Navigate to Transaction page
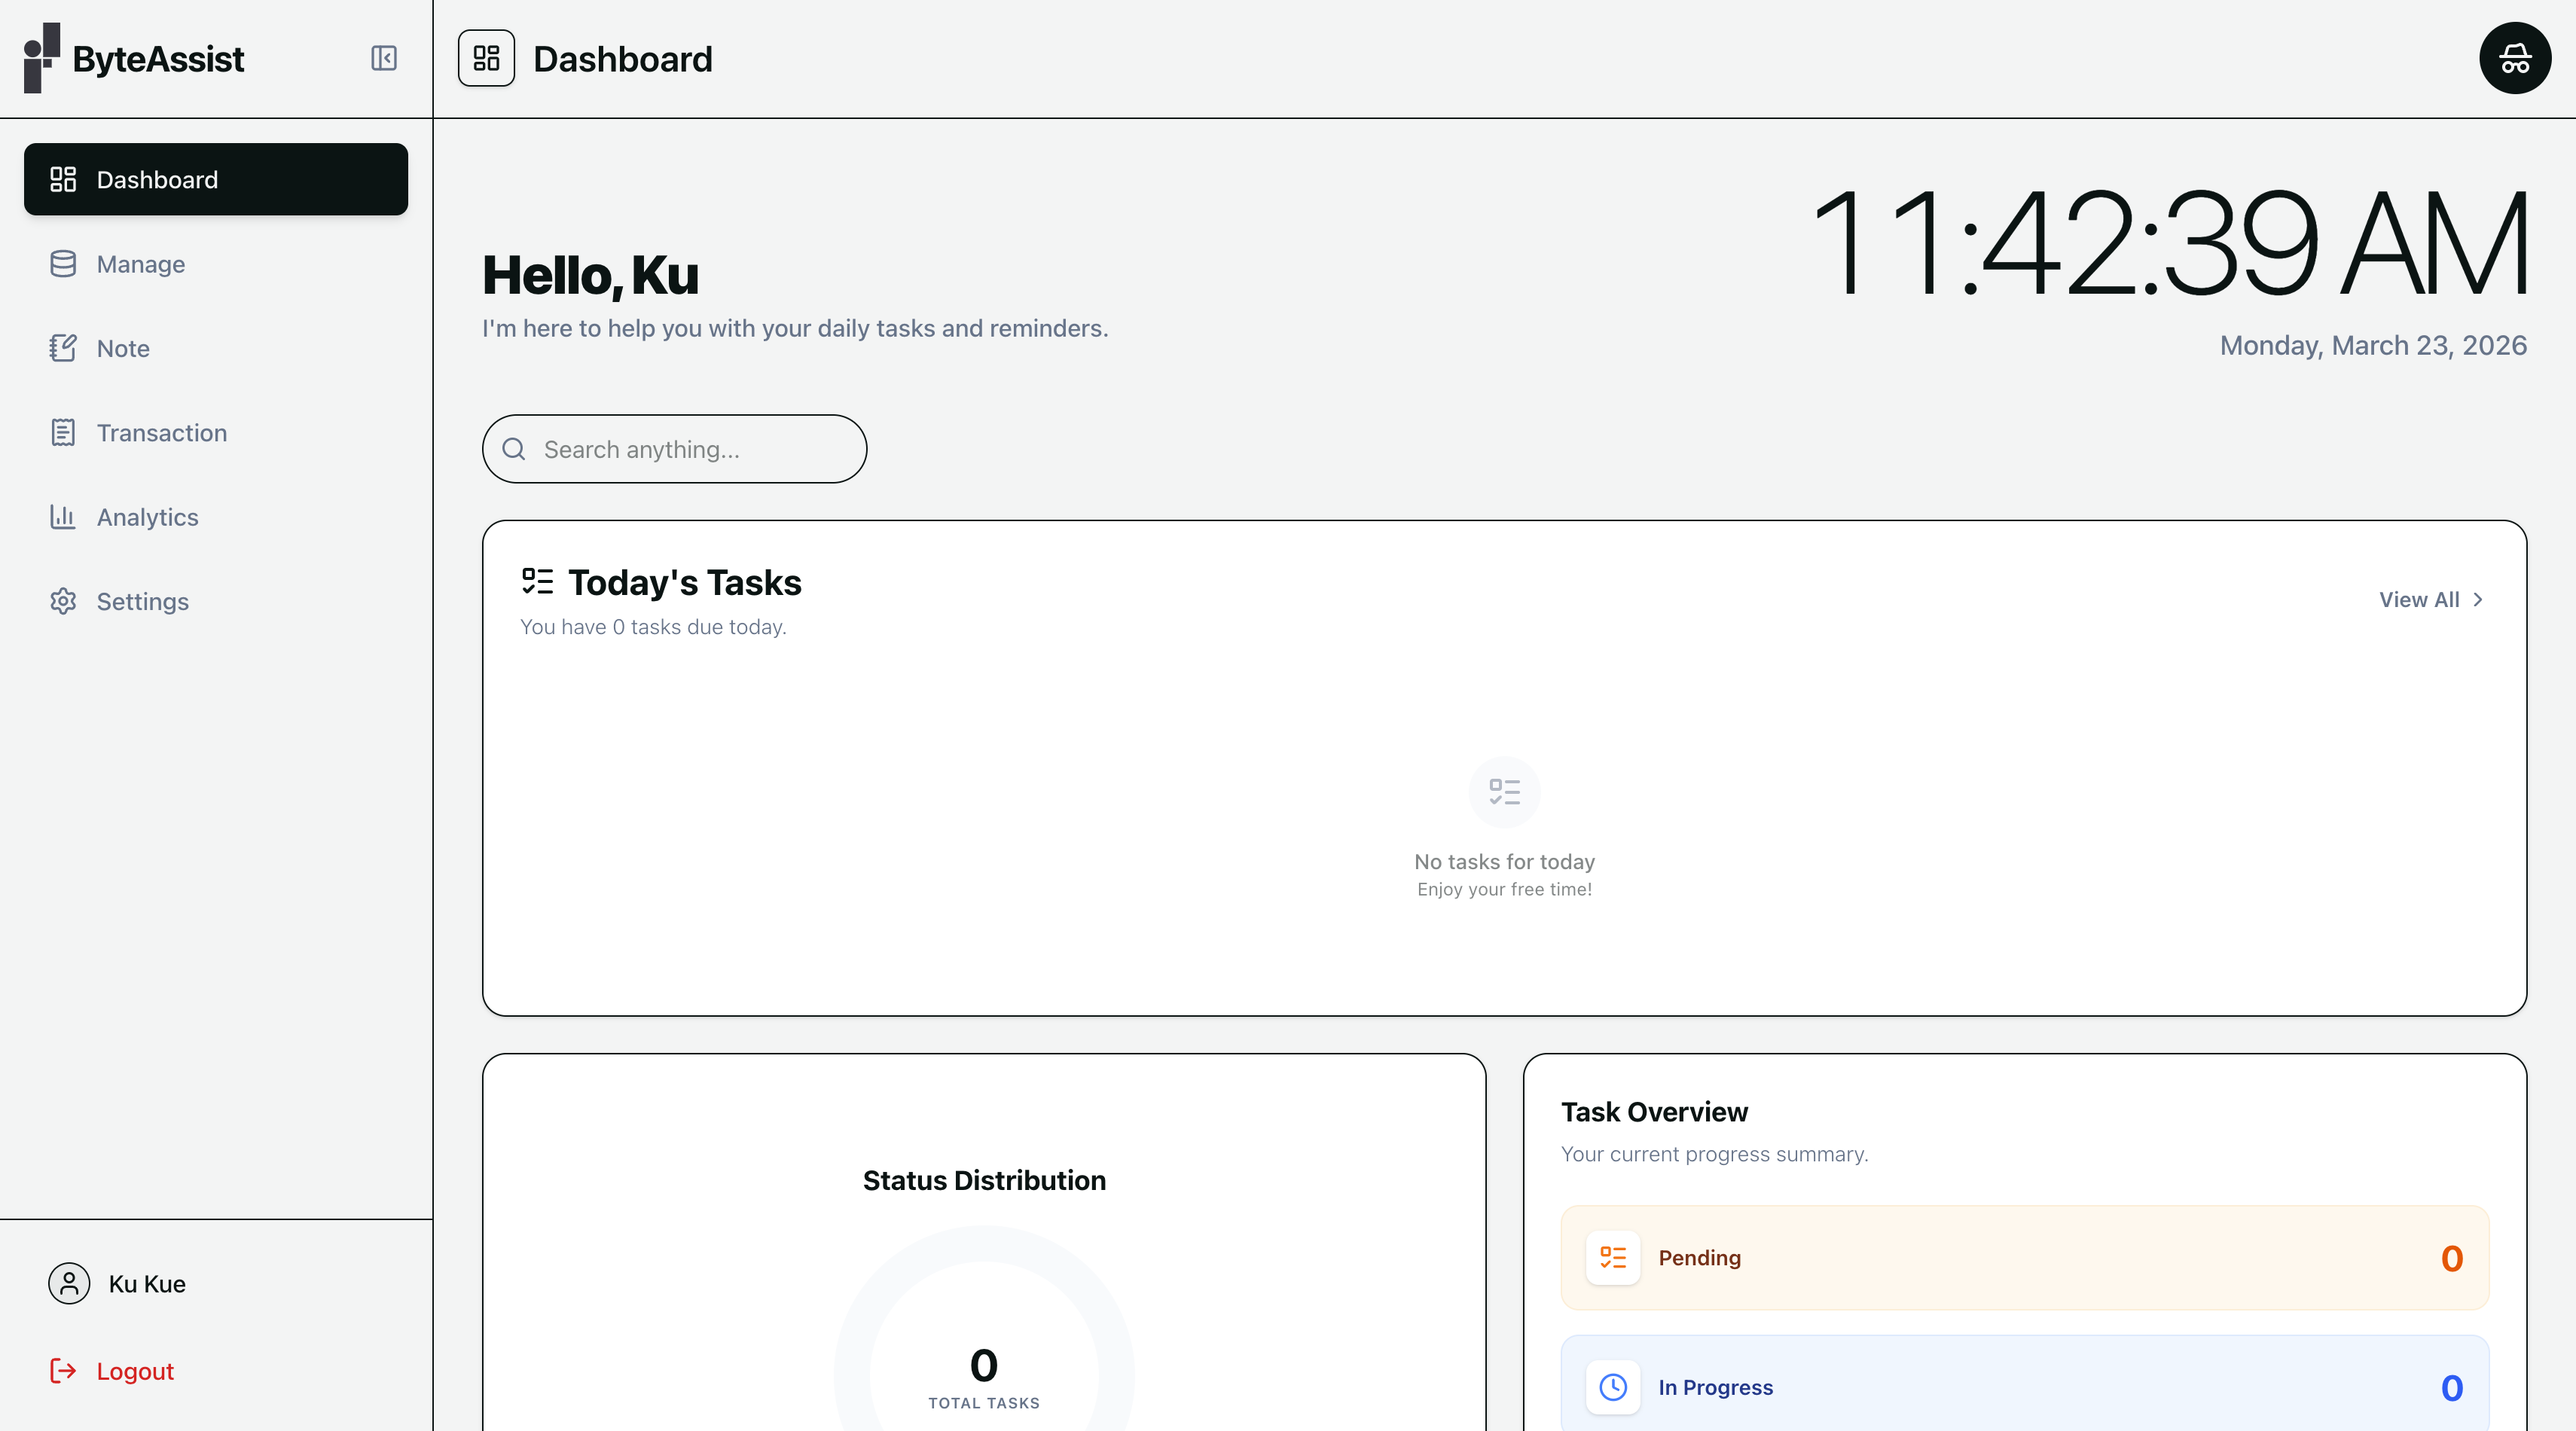Screen dimensions: 2576x1431 tap(216, 433)
